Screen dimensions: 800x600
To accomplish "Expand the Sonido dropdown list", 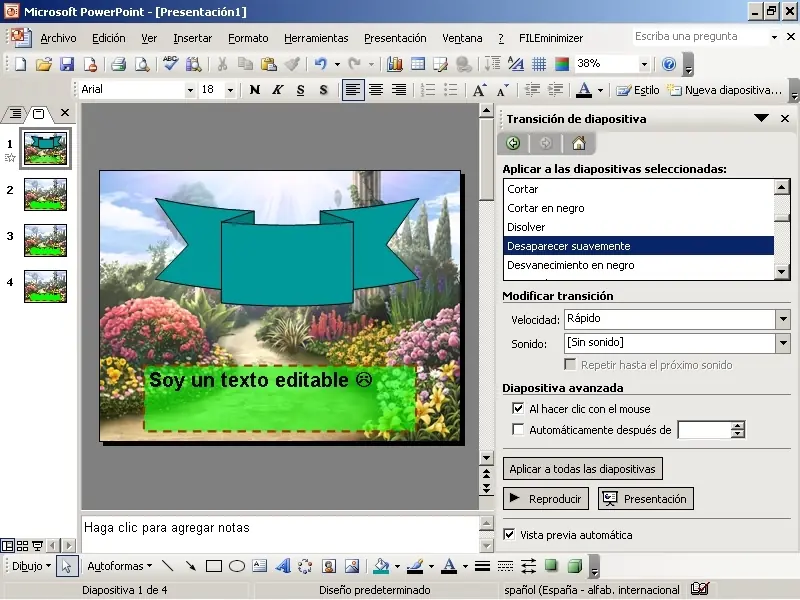I will [782, 343].
